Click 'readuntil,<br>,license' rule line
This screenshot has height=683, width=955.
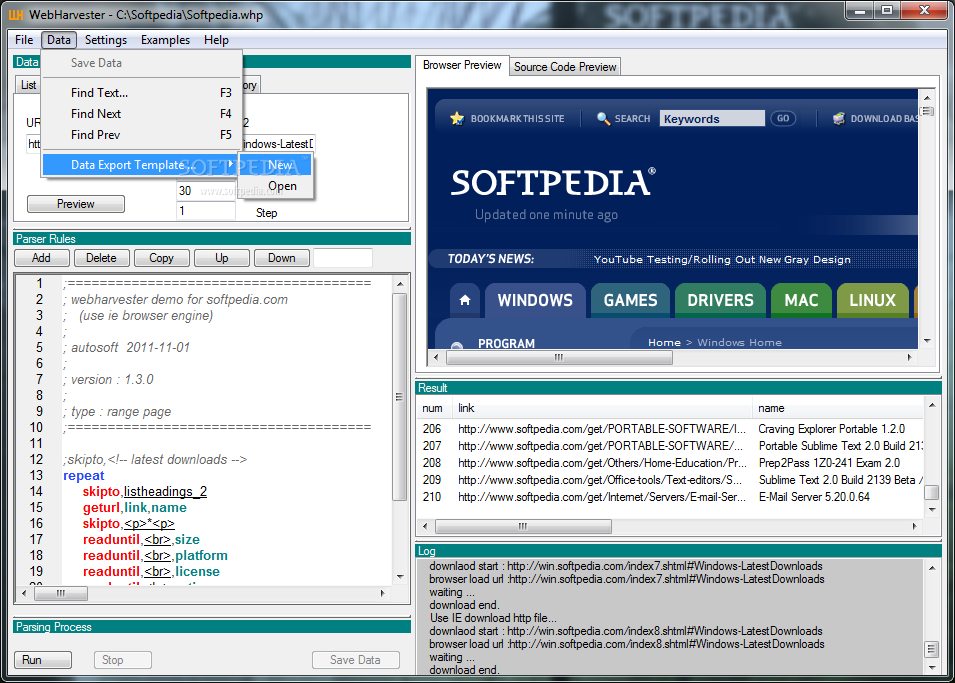151,572
